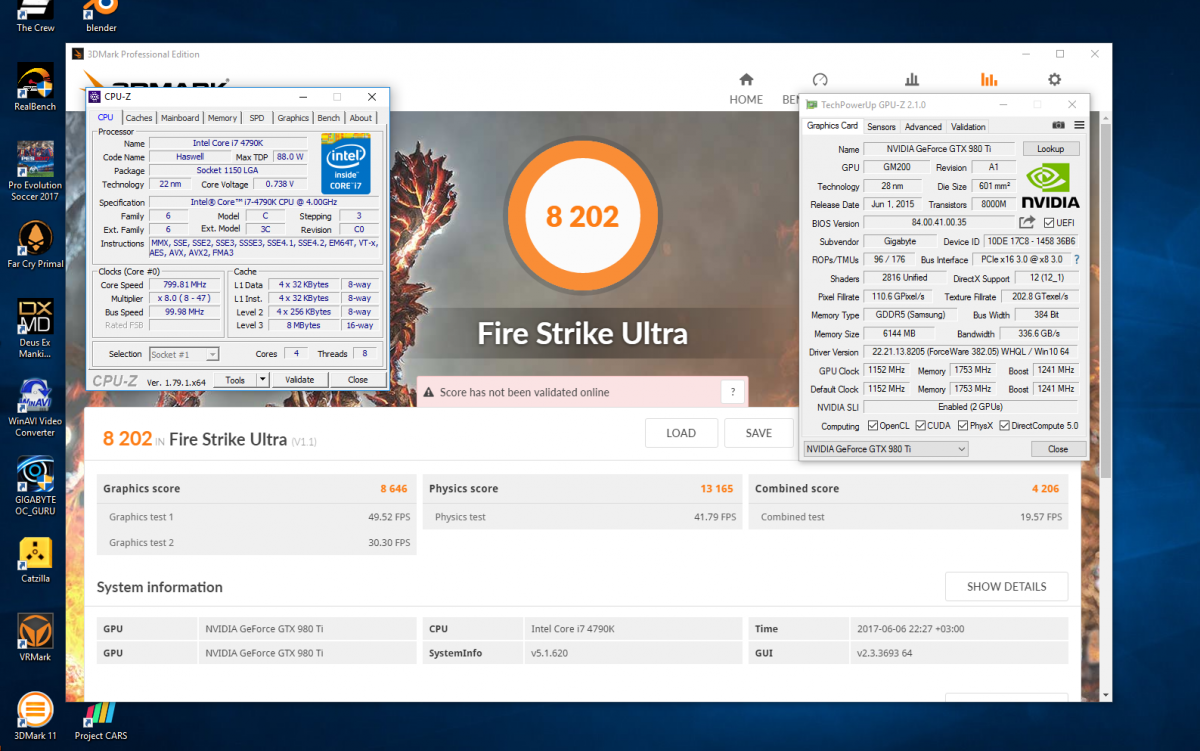
Task: Click the Intel Core i7 logo badge
Action: tap(346, 163)
